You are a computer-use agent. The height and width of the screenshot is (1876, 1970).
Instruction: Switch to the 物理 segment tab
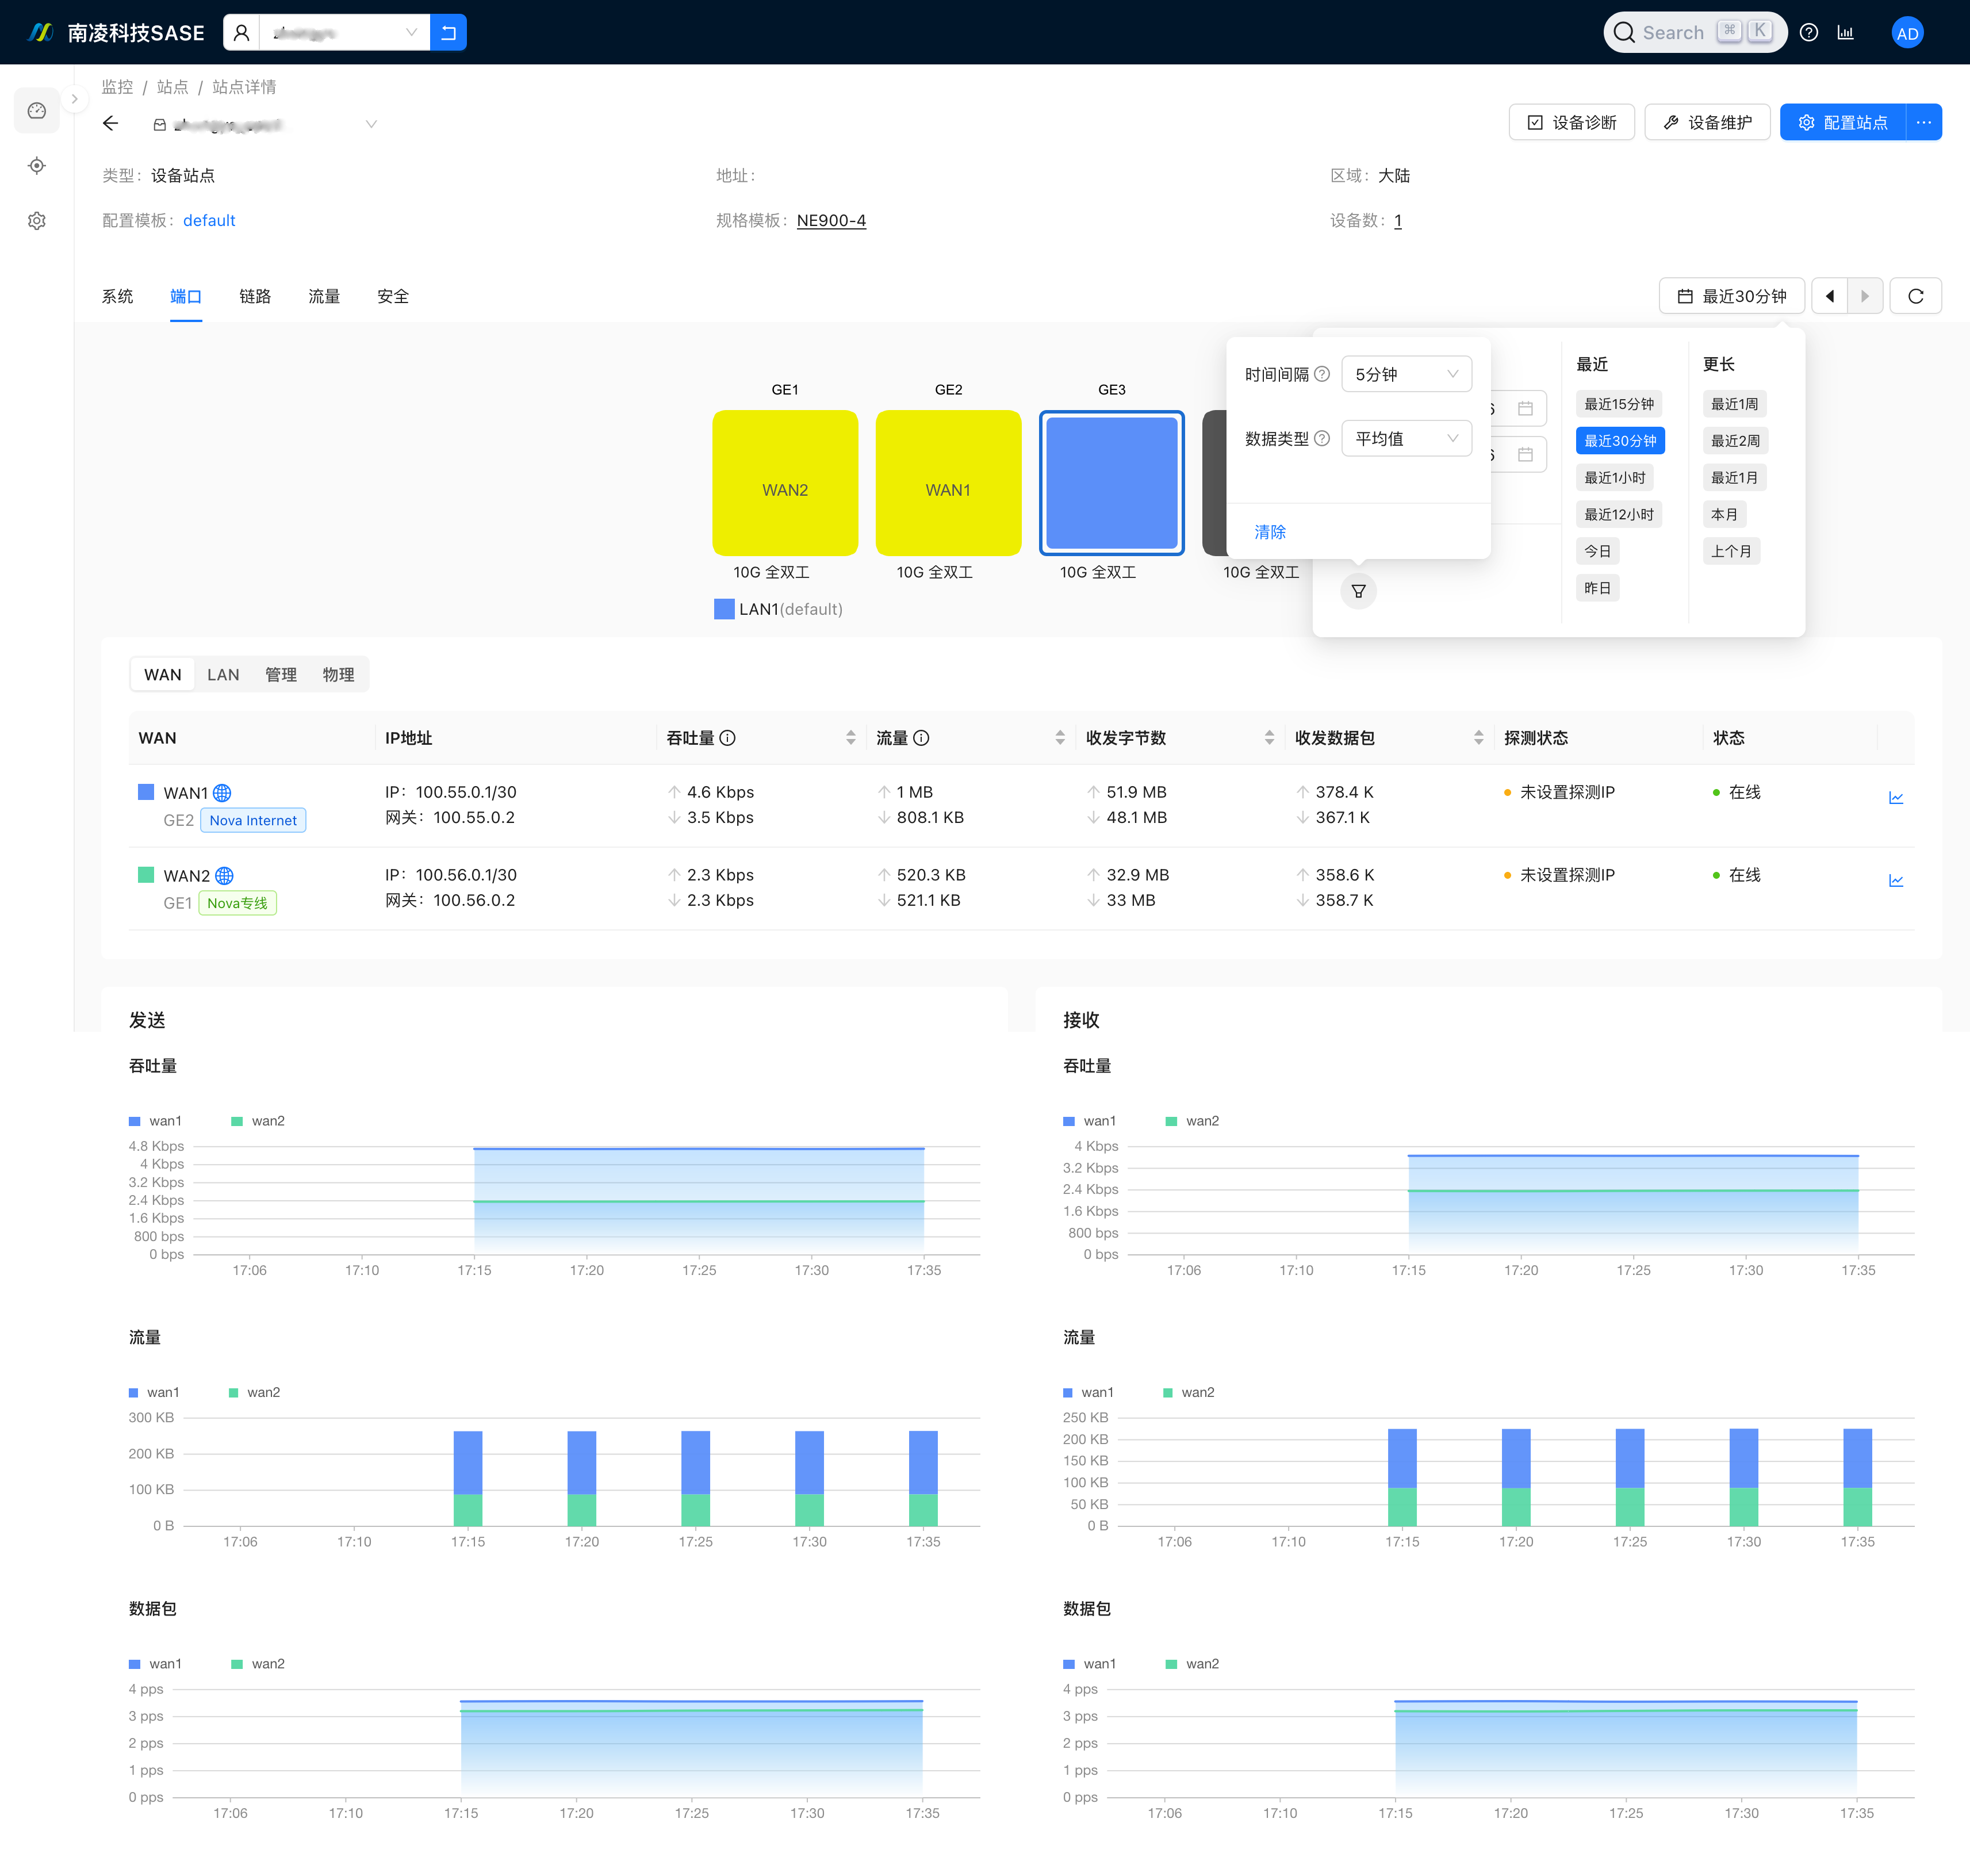(338, 675)
